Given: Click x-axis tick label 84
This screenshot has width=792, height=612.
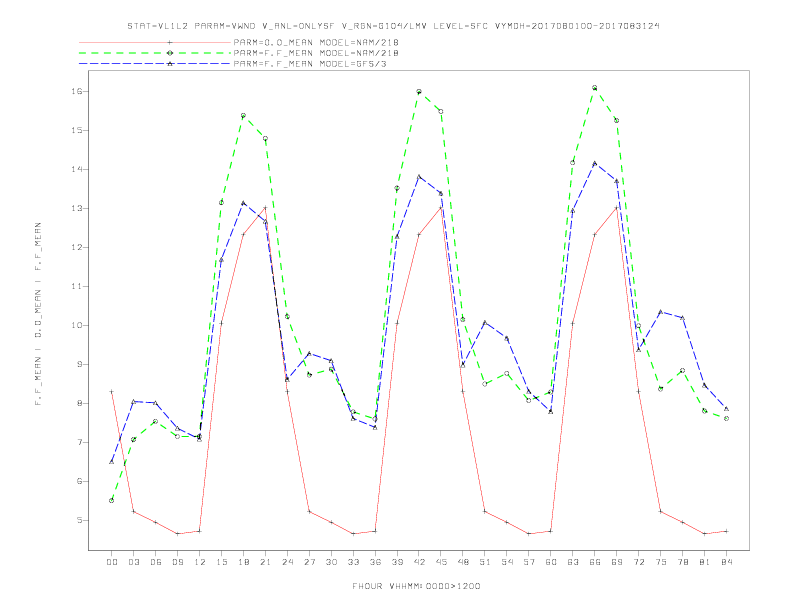Looking at the screenshot, I should point(726,562).
